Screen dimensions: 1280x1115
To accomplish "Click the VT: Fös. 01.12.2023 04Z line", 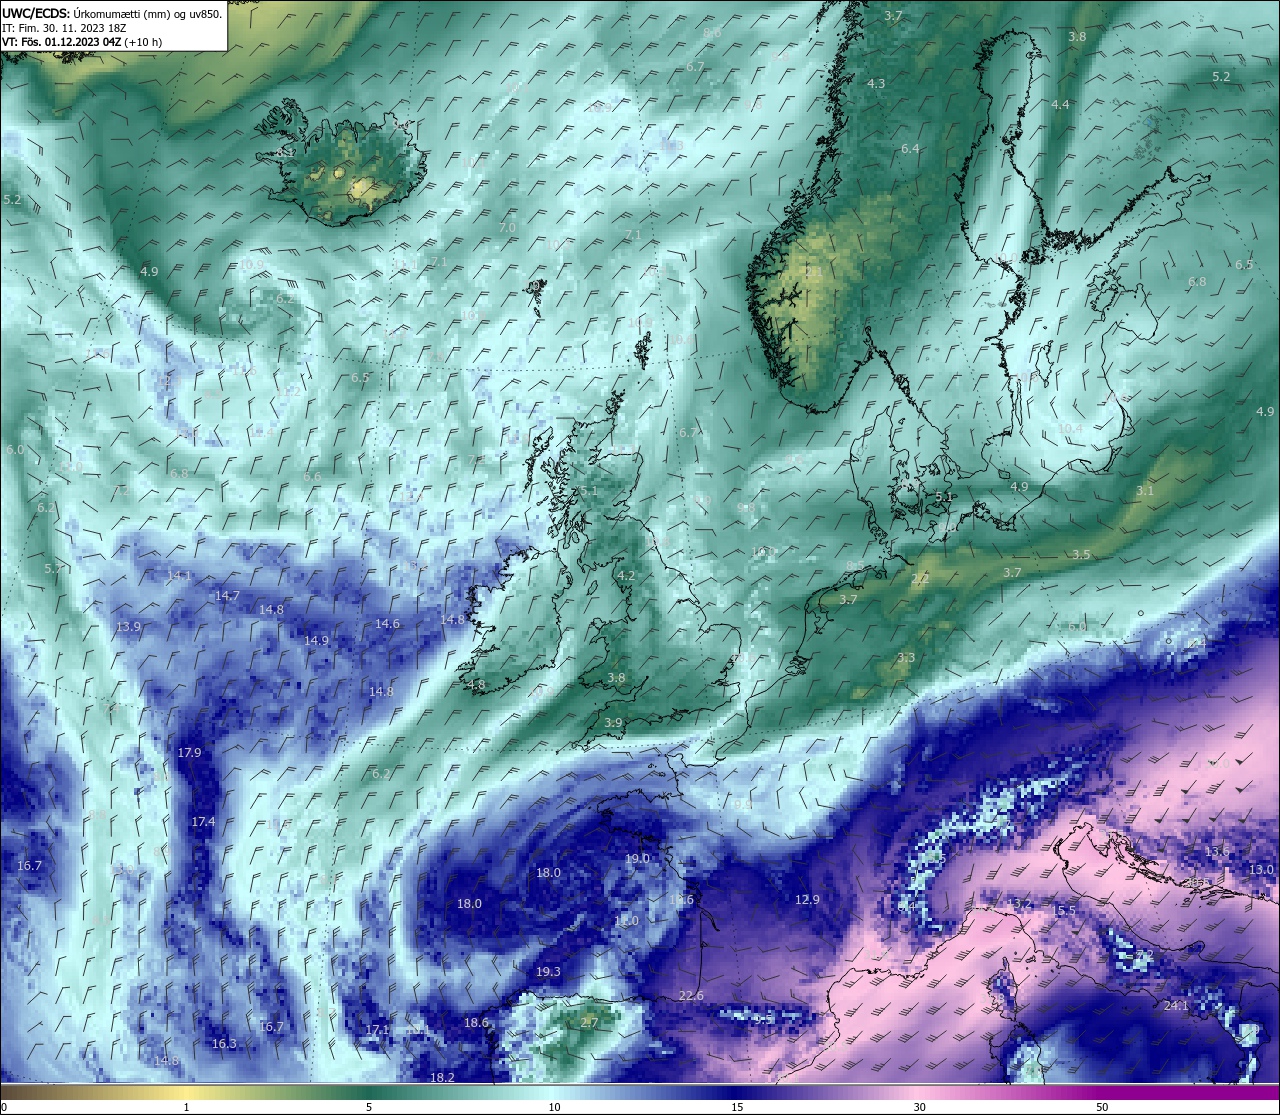I will (82, 42).
